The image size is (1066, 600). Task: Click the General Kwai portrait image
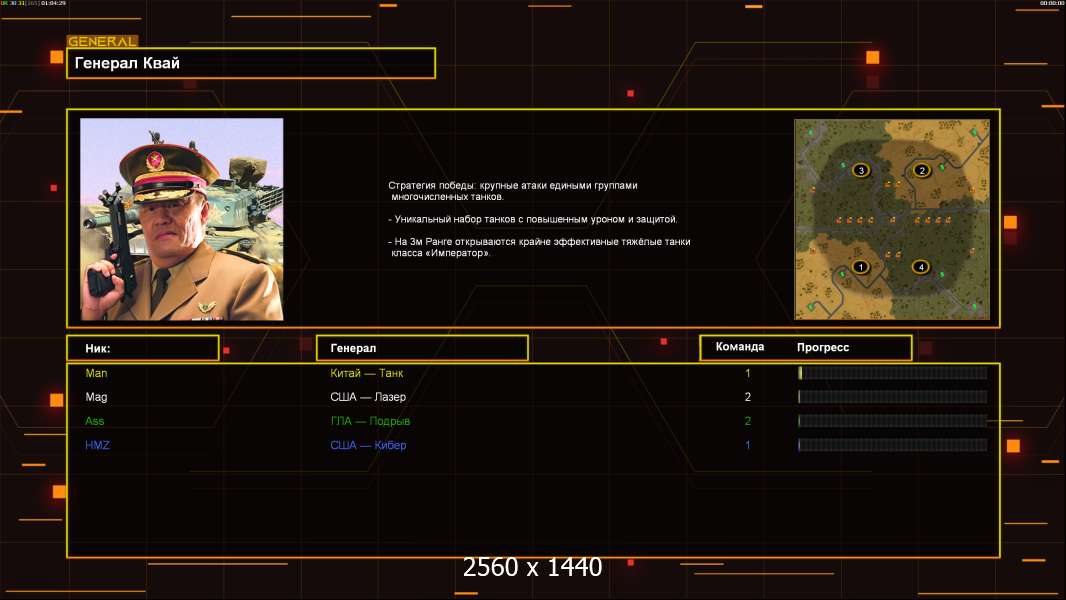pyautogui.click(x=182, y=219)
